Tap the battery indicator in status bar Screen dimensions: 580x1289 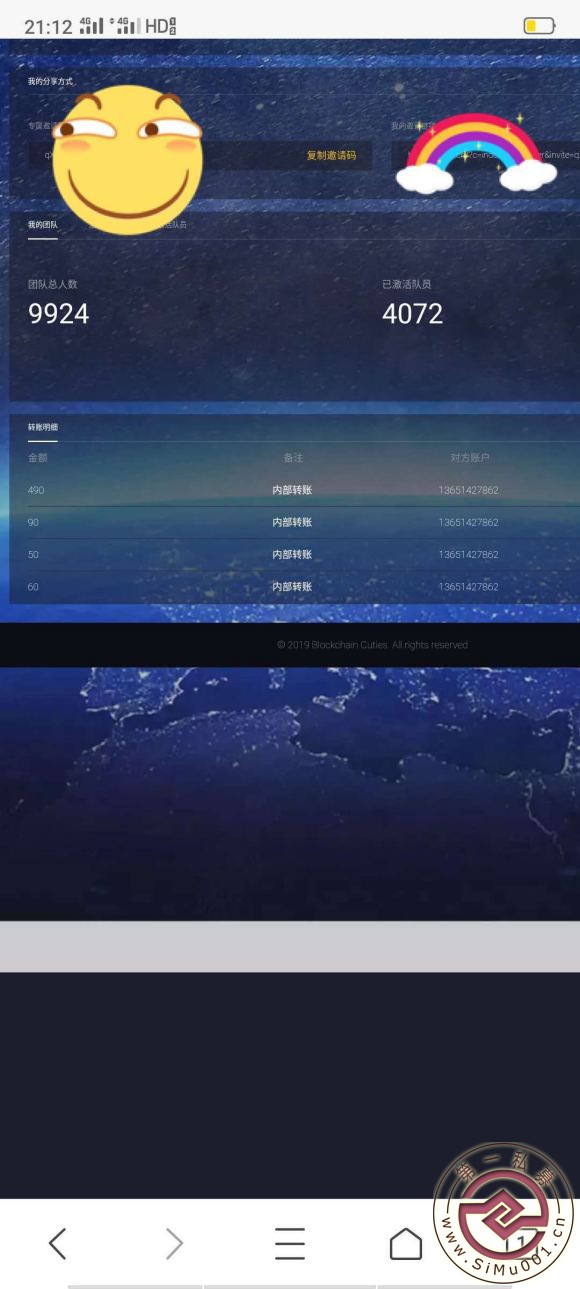click(x=539, y=26)
